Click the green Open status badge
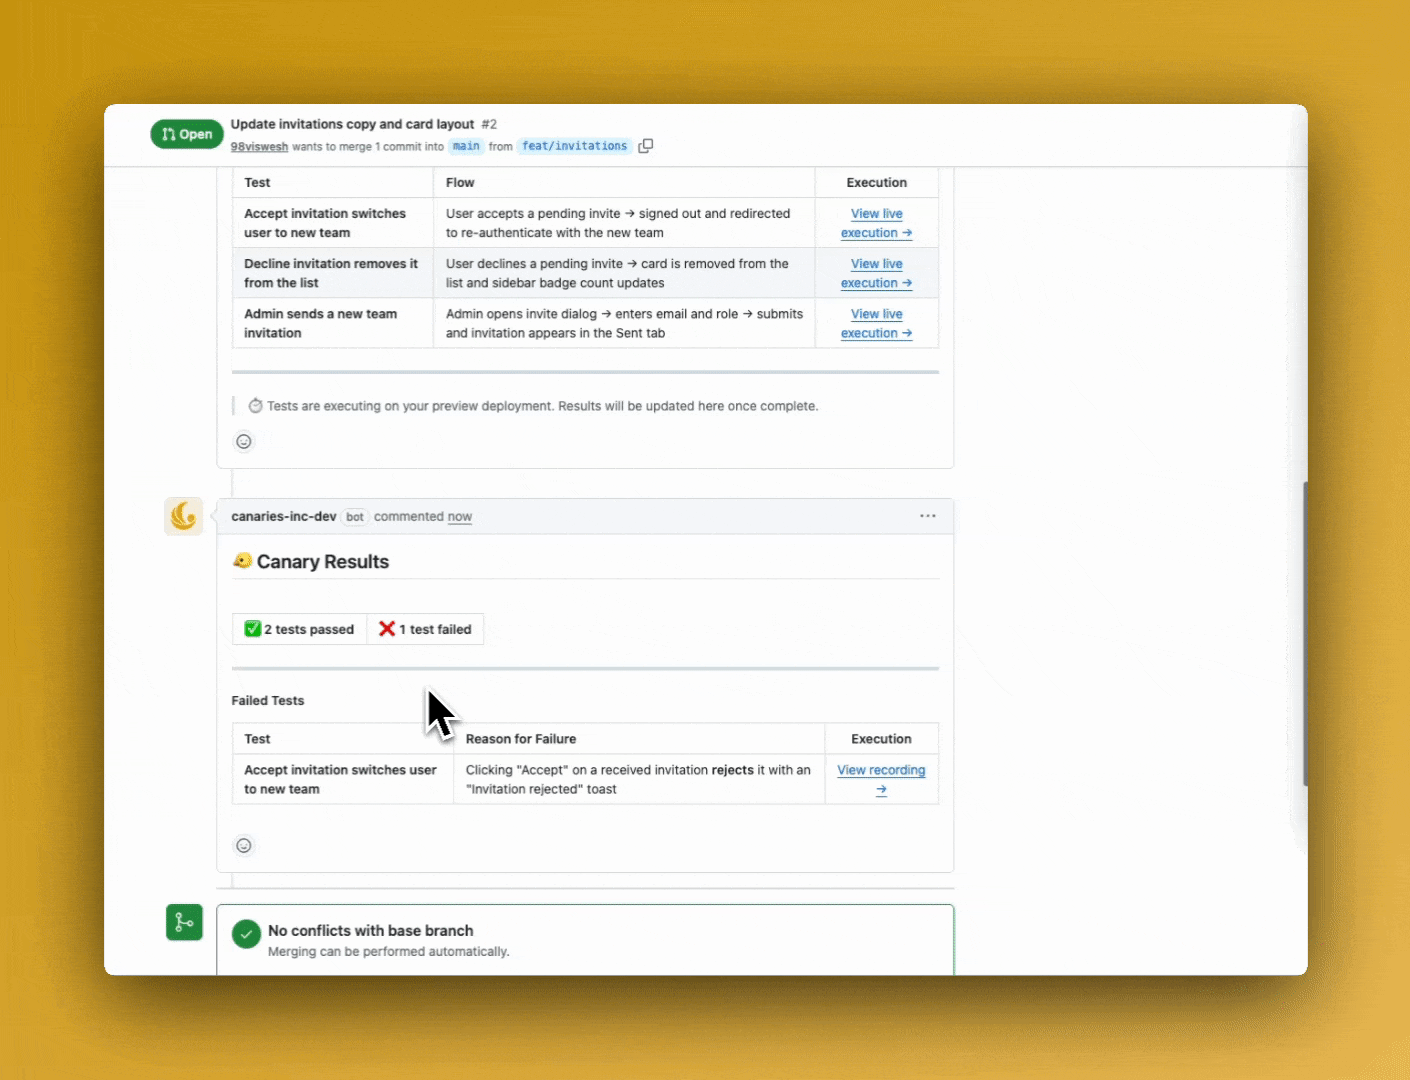Image resolution: width=1410 pixels, height=1080 pixels. [x=187, y=134]
